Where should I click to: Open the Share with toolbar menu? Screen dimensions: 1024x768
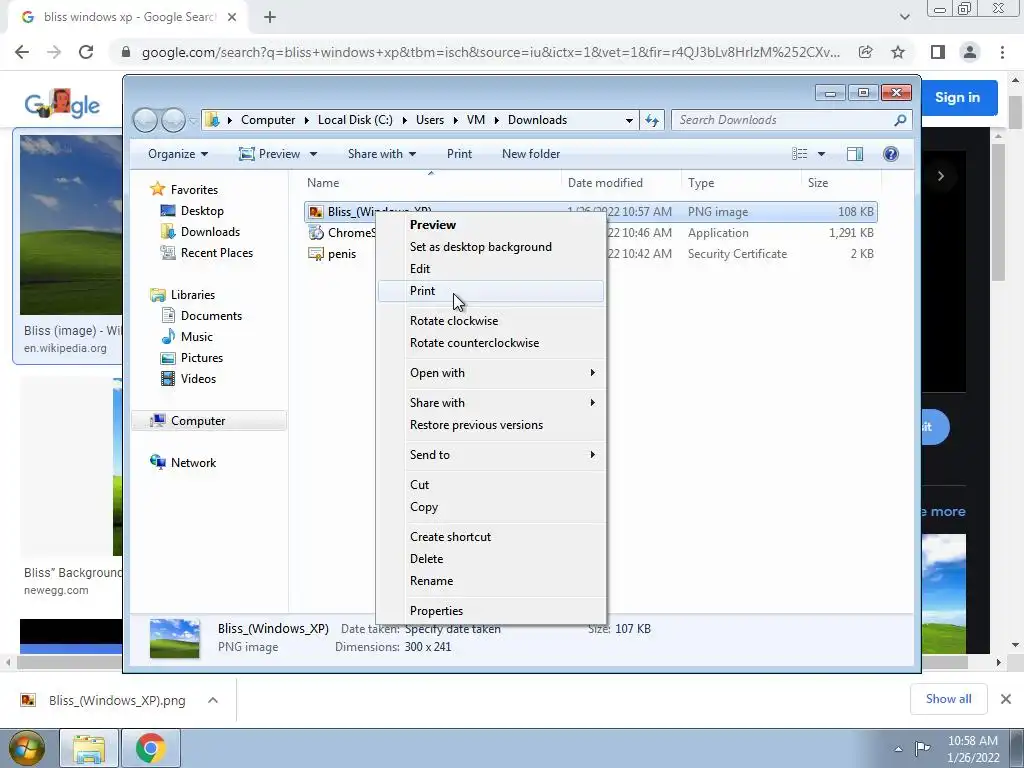pos(381,154)
